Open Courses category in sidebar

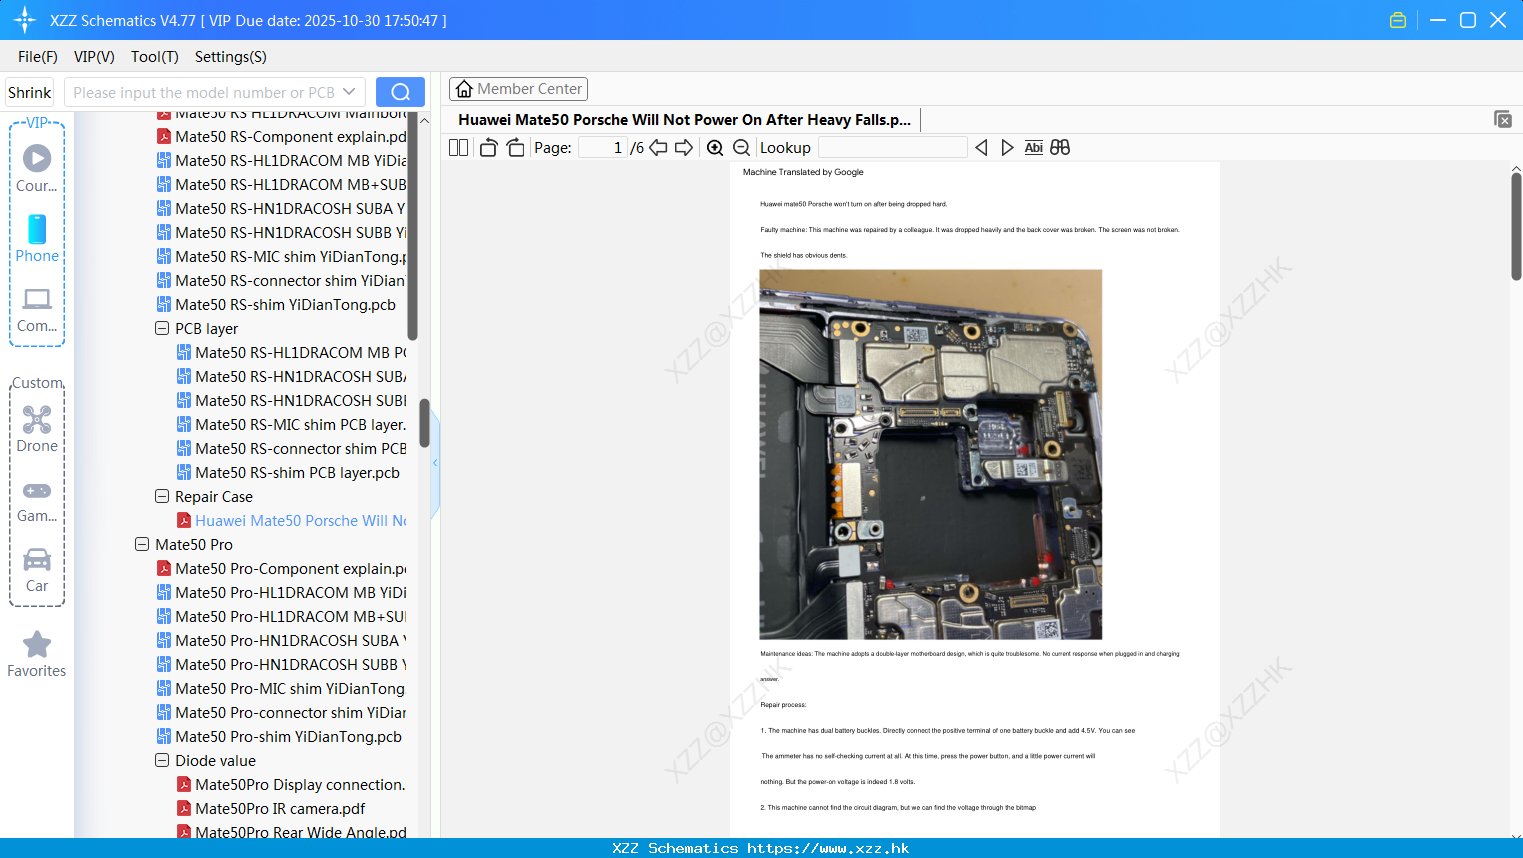(x=37, y=168)
